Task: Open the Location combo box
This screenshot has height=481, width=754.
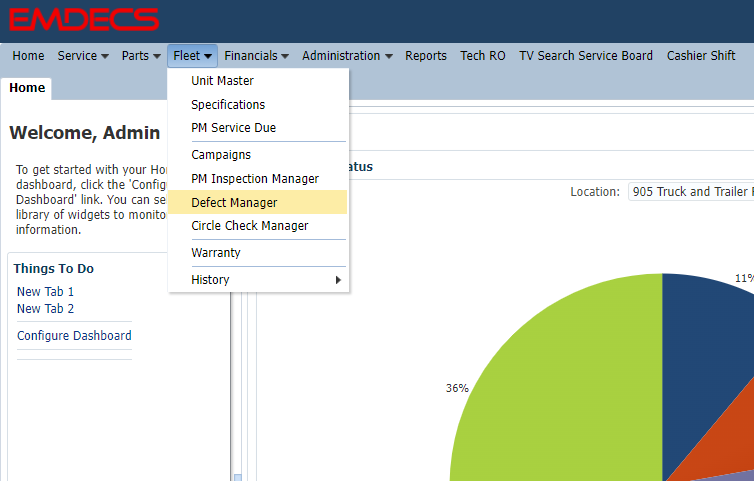Action: click(690, 192)
